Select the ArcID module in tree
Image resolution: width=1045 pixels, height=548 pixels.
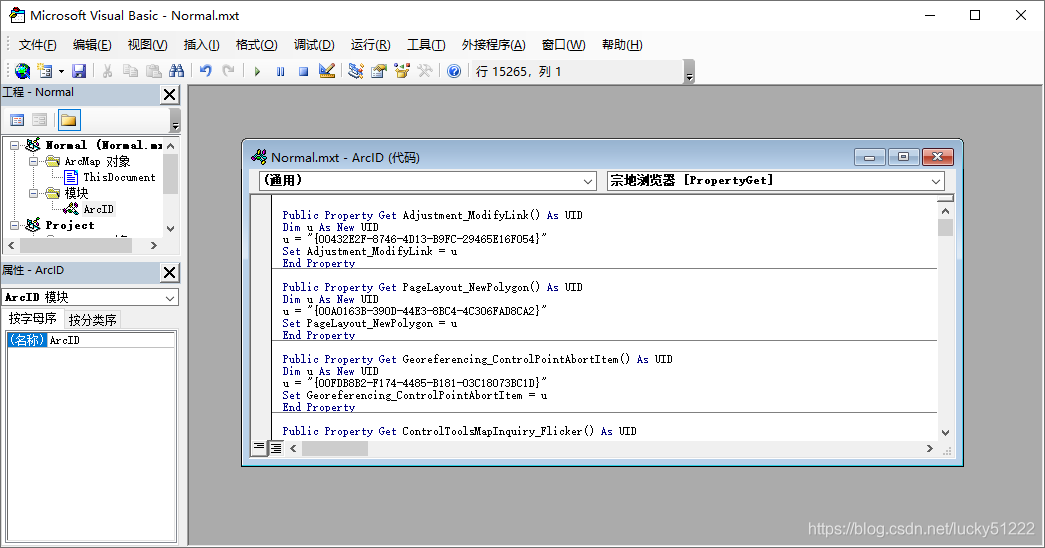point(99,209)
